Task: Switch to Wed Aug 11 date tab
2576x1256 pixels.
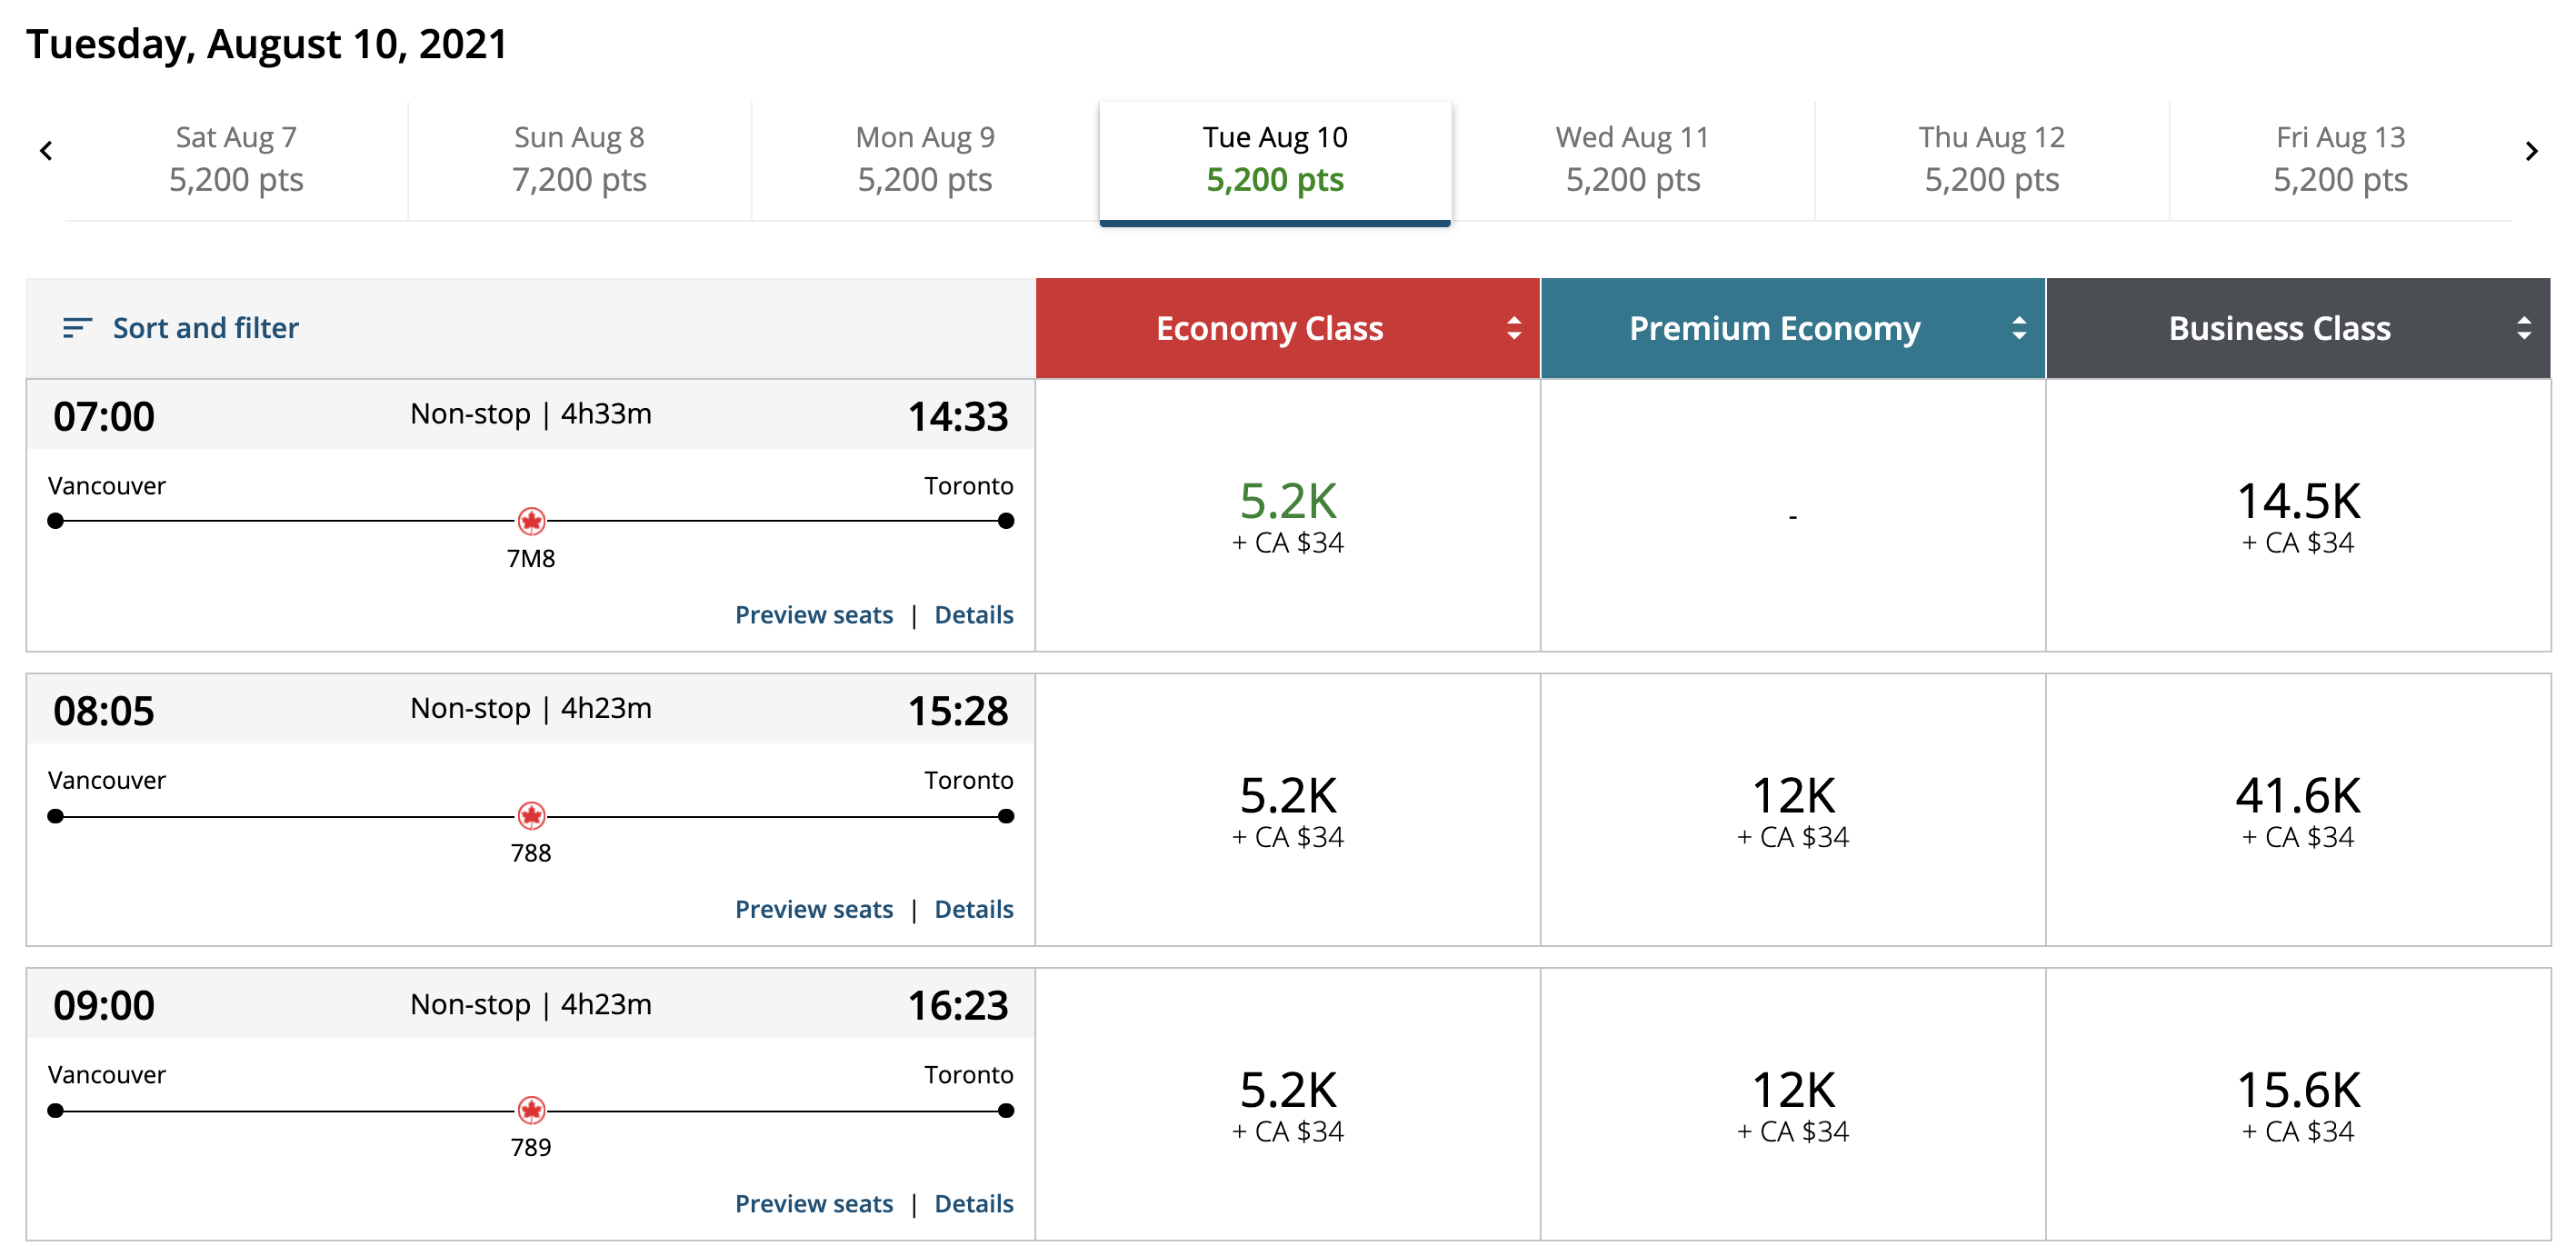Action: pos(1632,159)
